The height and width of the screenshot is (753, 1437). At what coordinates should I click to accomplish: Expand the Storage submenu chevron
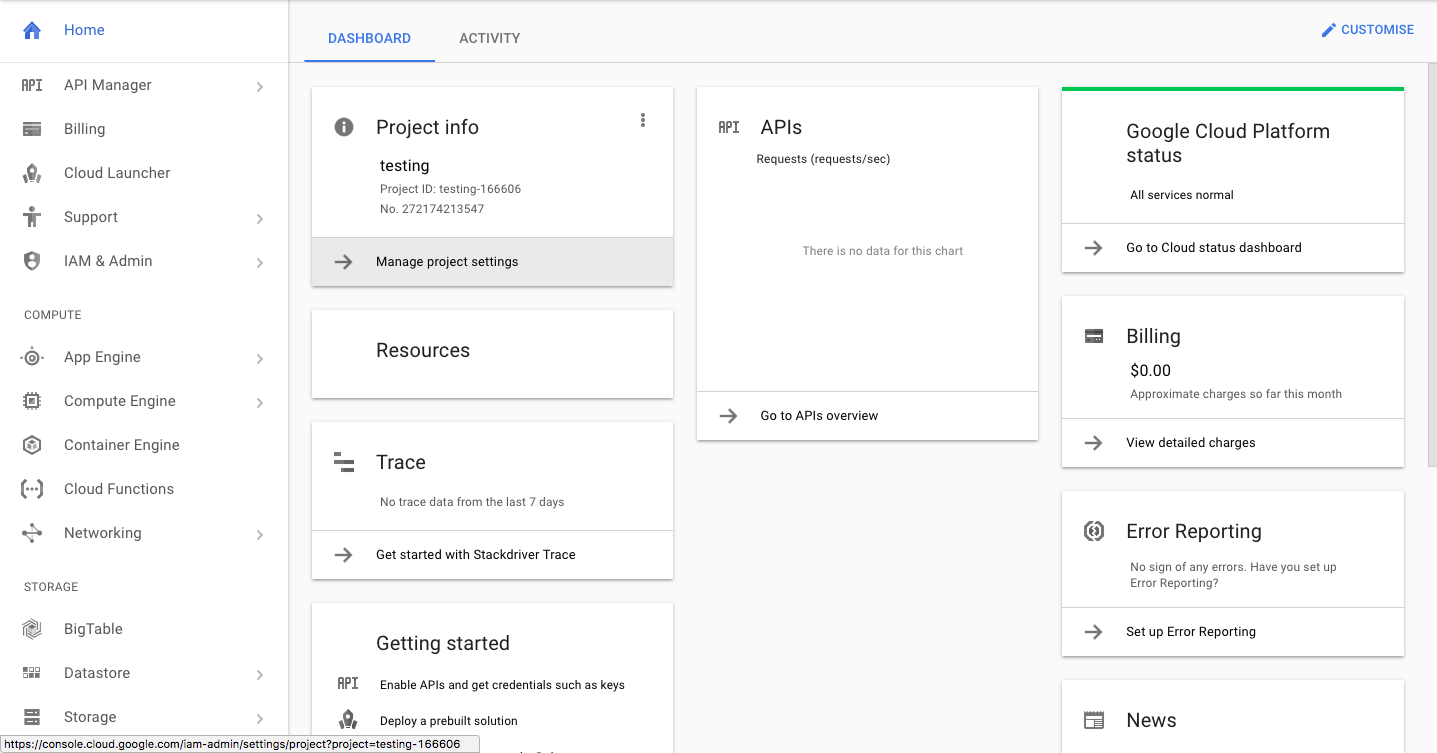click(x=260, y=719)
